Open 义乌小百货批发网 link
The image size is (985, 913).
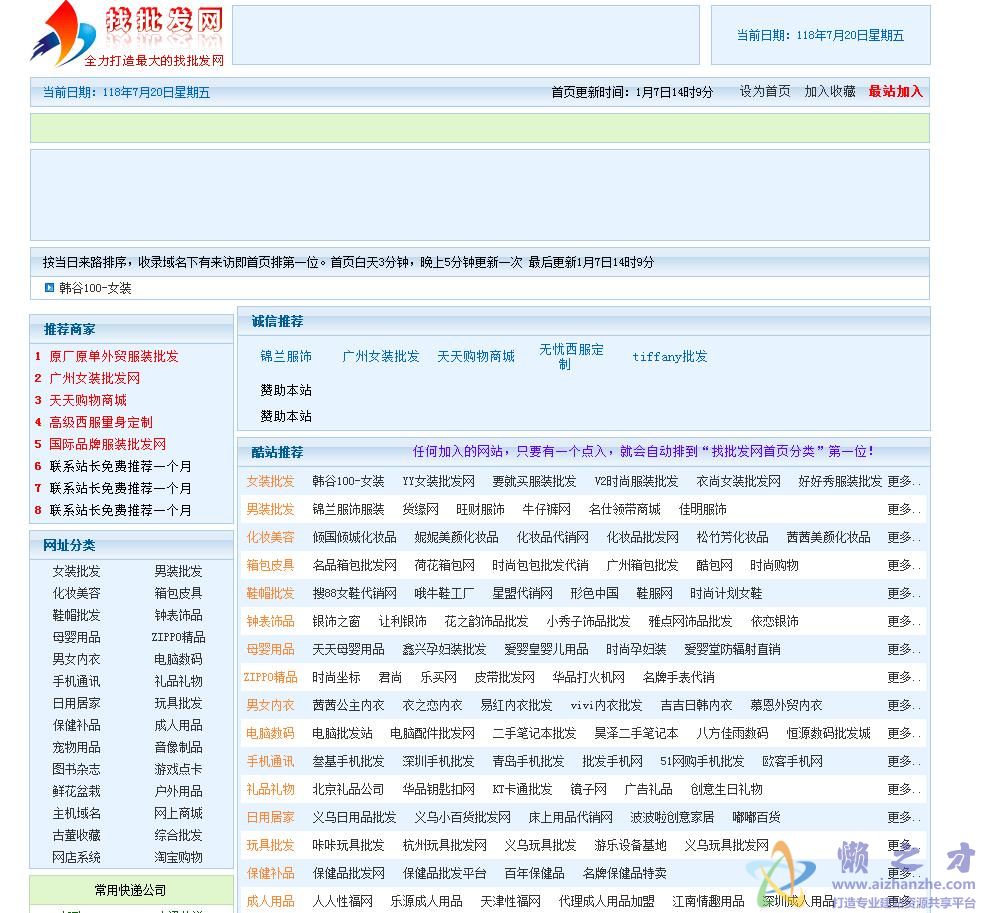[x=462, y=817]
